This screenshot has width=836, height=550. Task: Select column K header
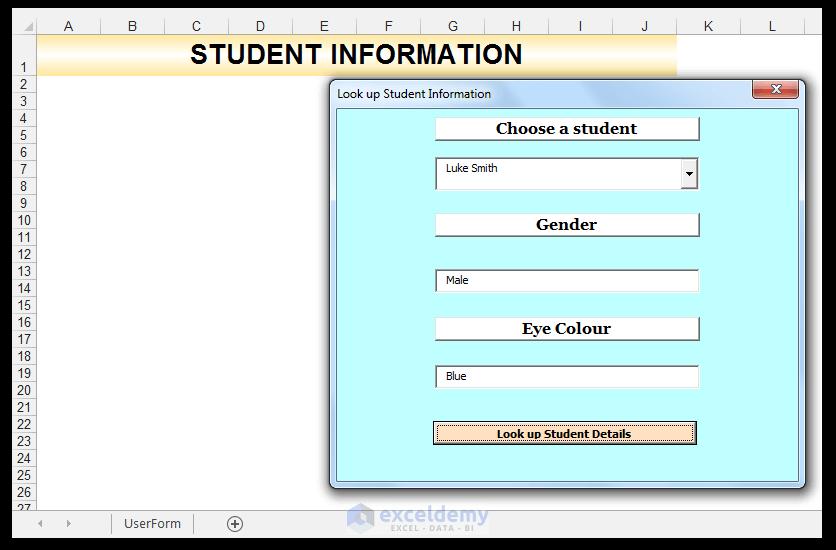pos(708,26)
